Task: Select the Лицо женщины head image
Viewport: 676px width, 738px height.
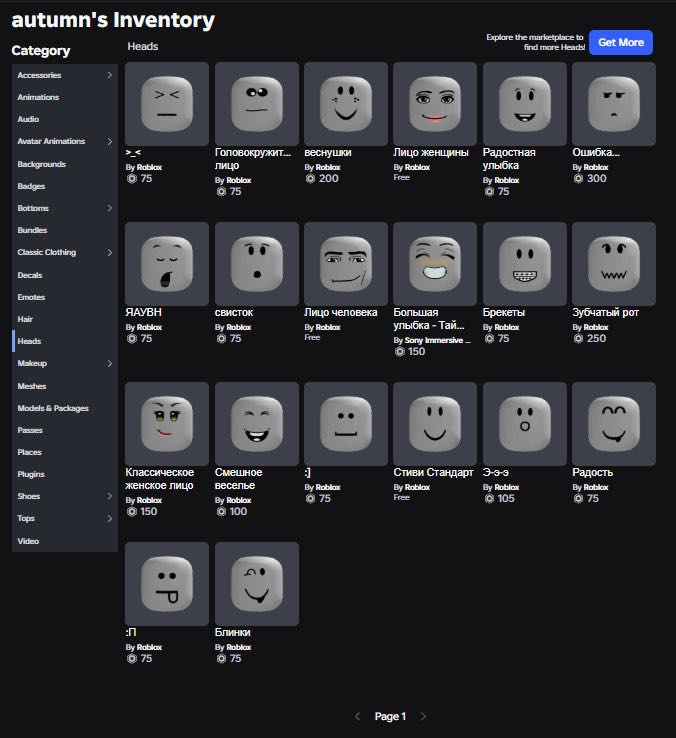Action: pyautogui.click(x=435, y=104)
